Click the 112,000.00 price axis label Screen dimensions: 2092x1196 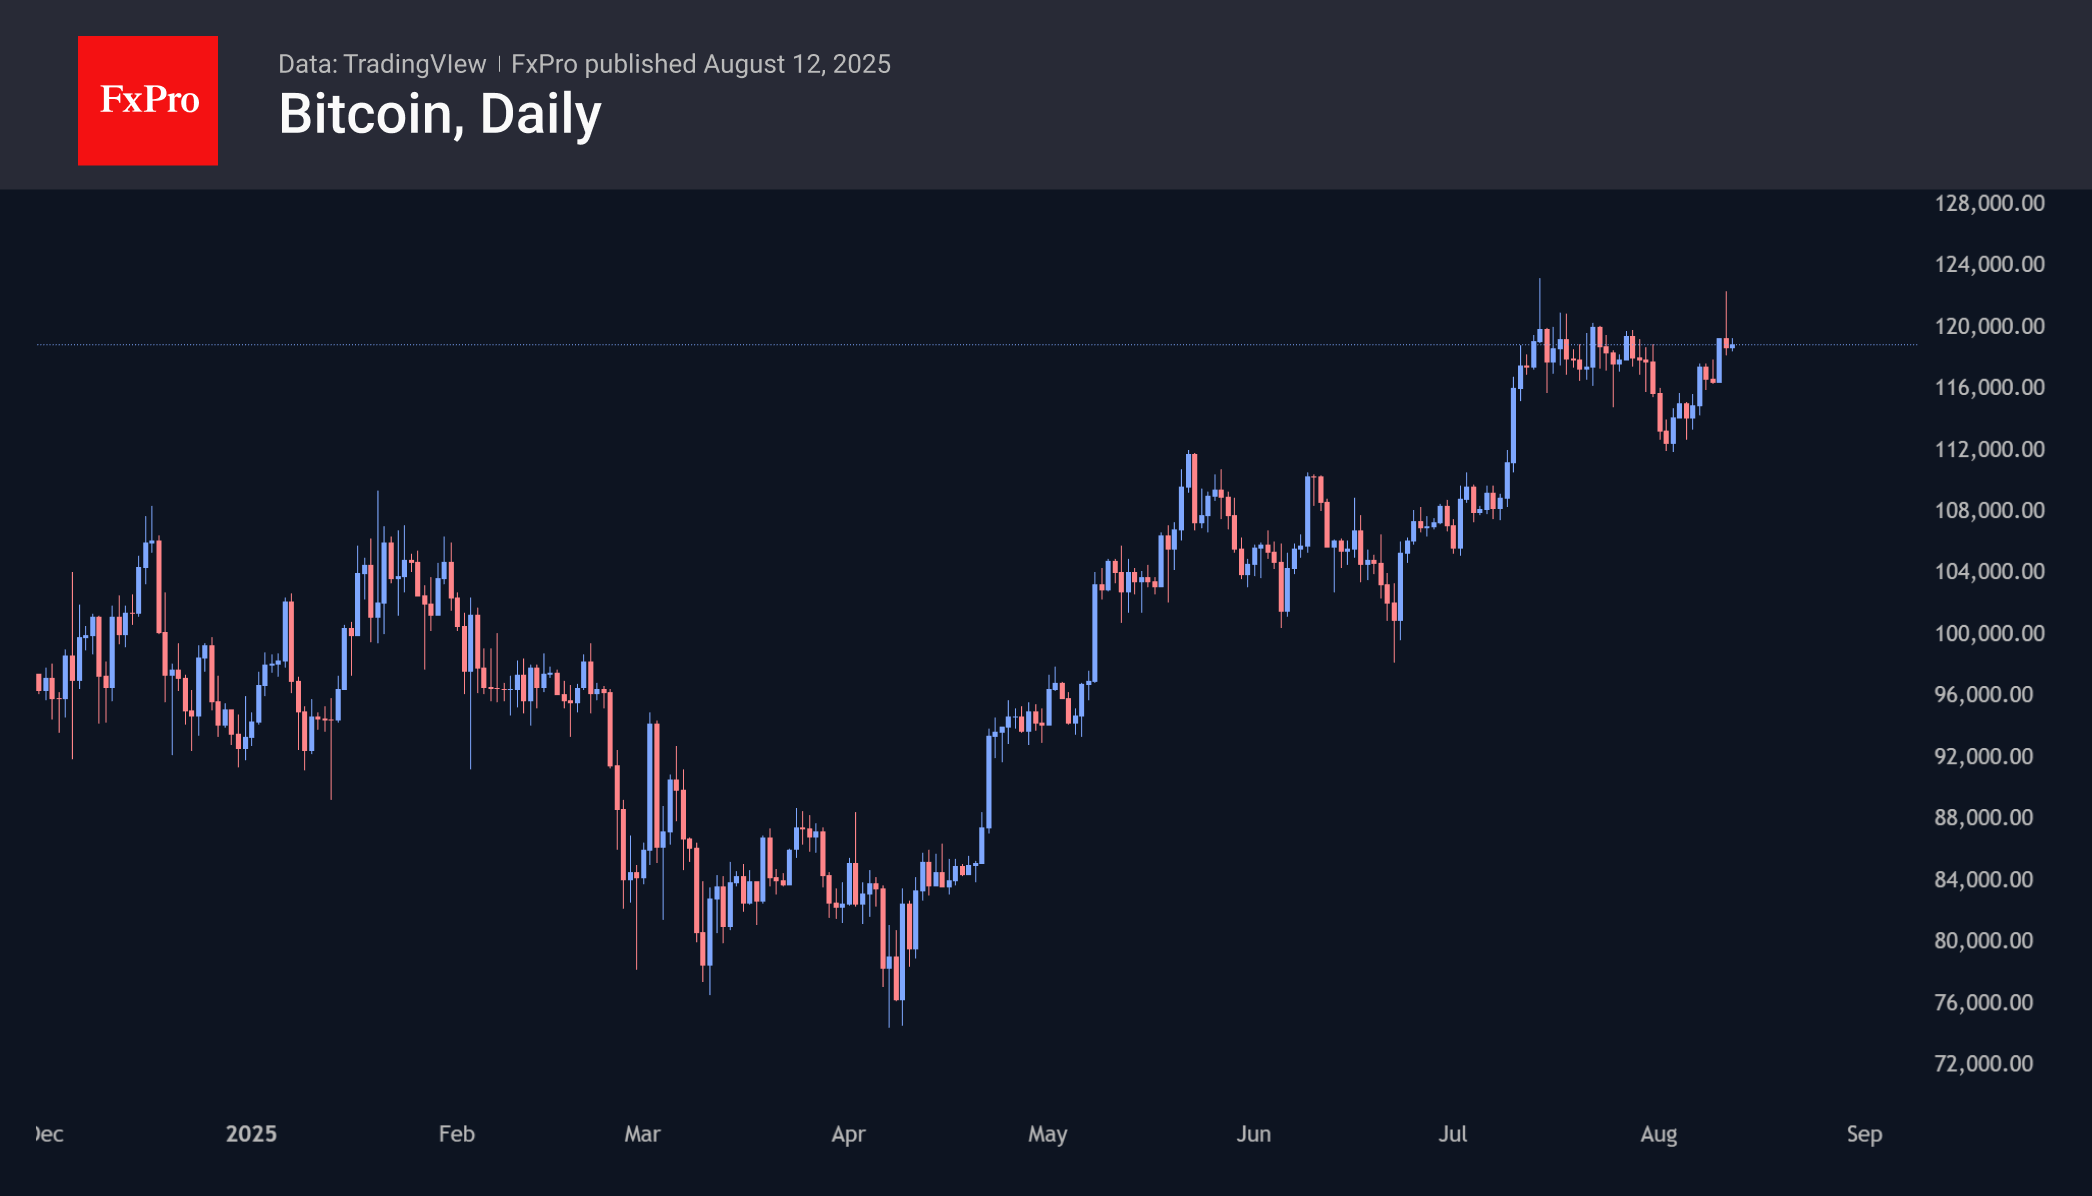point(1989,449)
